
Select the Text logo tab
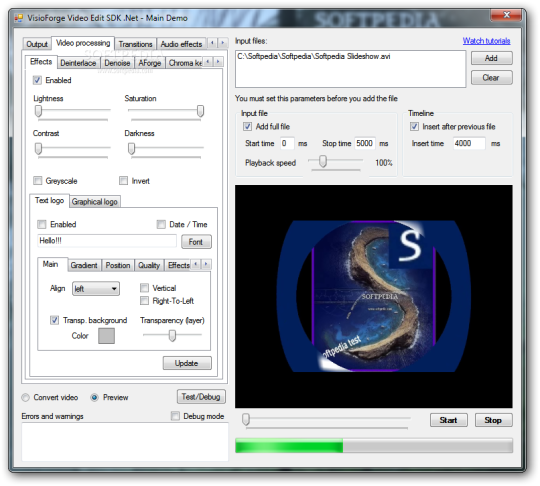[49, 200]
